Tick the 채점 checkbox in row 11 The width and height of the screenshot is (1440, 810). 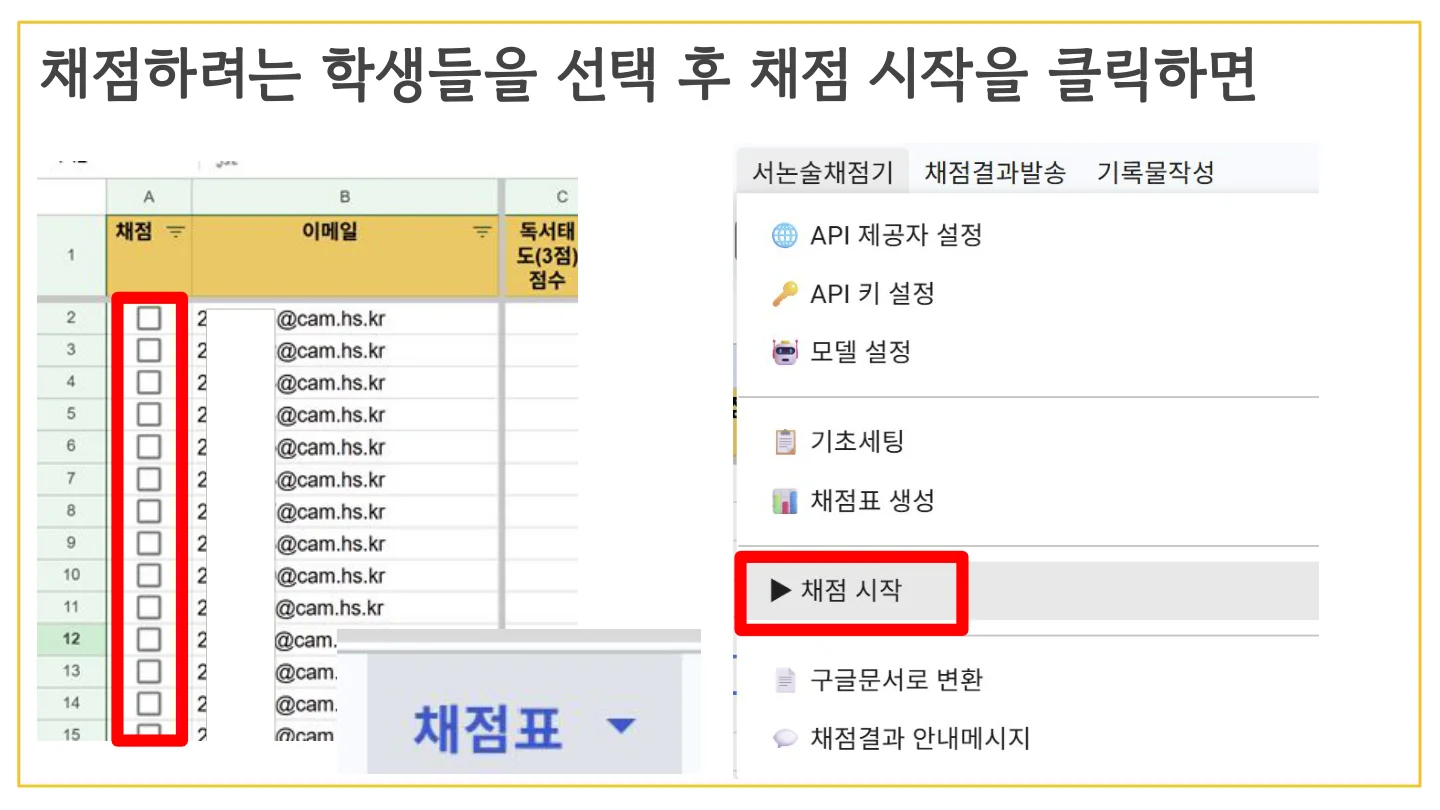pyautogui.click(x=149, y=607)
